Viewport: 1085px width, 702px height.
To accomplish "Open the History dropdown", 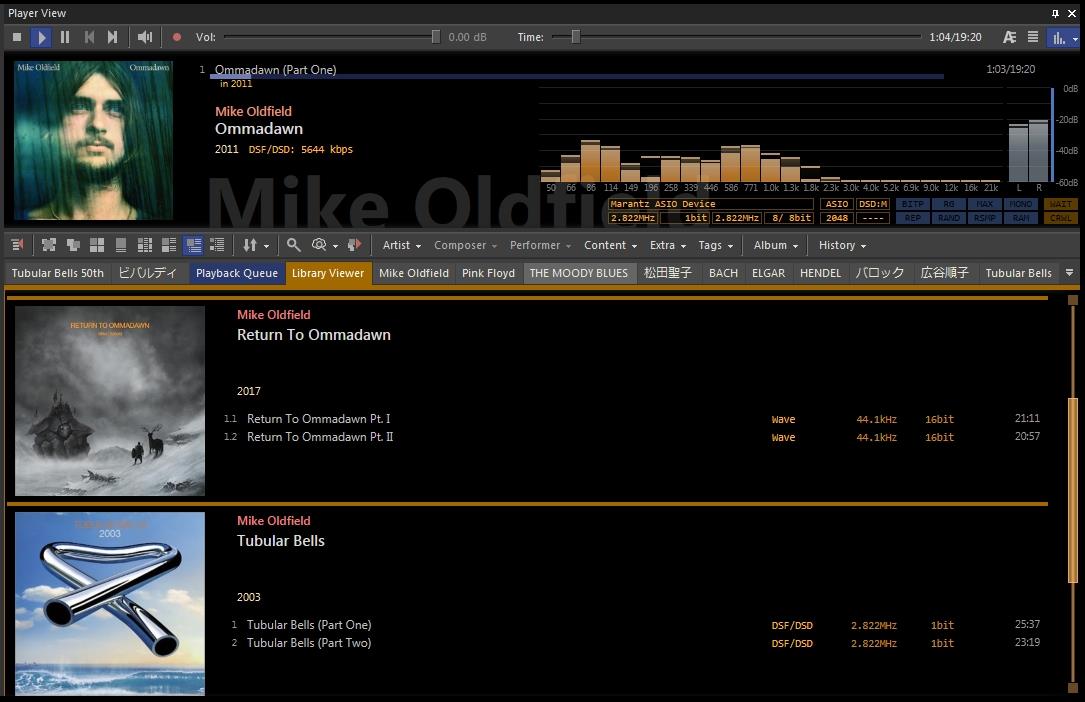I will pos(842,246).
